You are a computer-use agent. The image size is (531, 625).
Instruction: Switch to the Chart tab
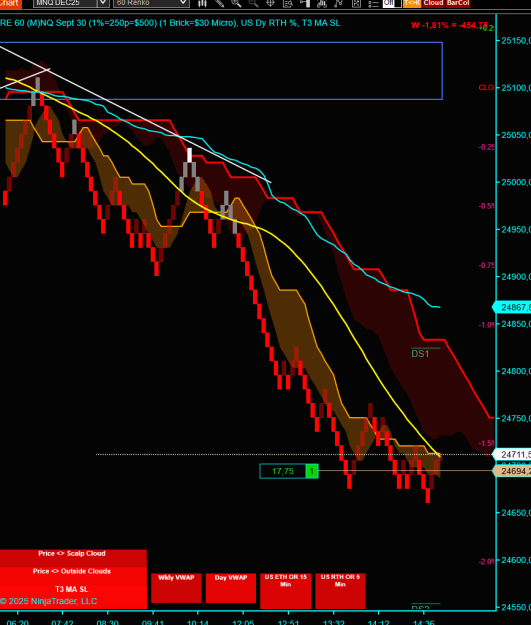click(x=10, y=4)
